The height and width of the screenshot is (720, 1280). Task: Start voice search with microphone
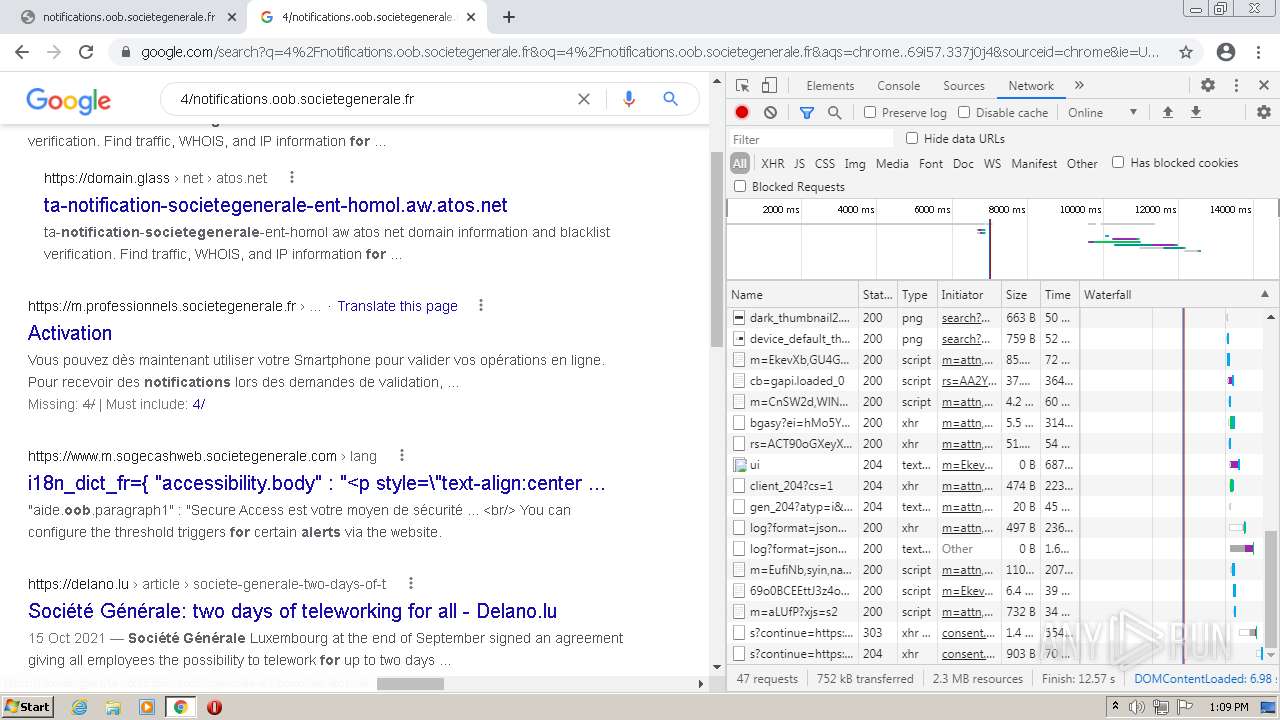click(x=629, y=99)
